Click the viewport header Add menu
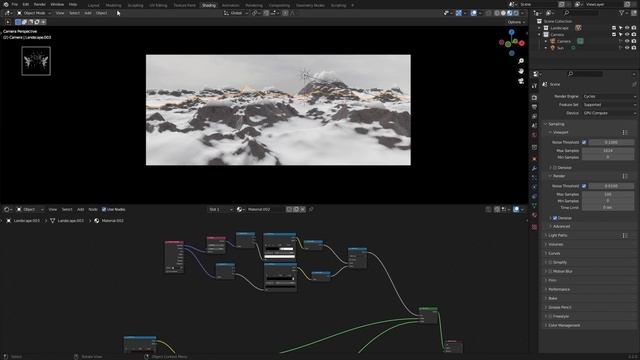This screenshot has width=640, height=360. [88, 13]
